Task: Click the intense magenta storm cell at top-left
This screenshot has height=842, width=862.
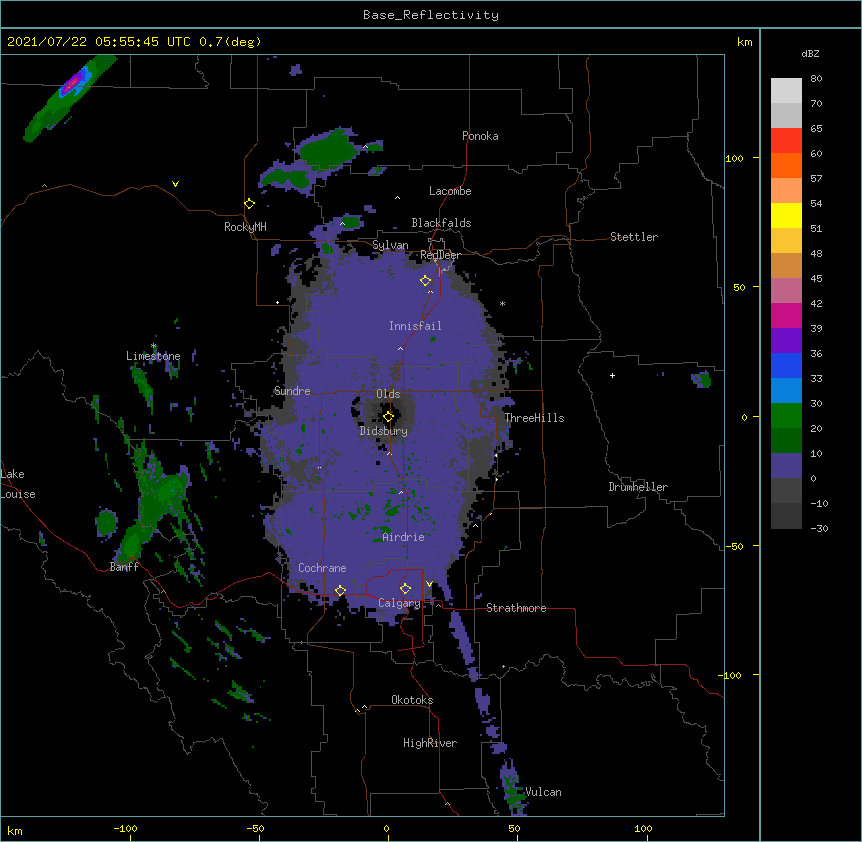Action: point(74,84)
